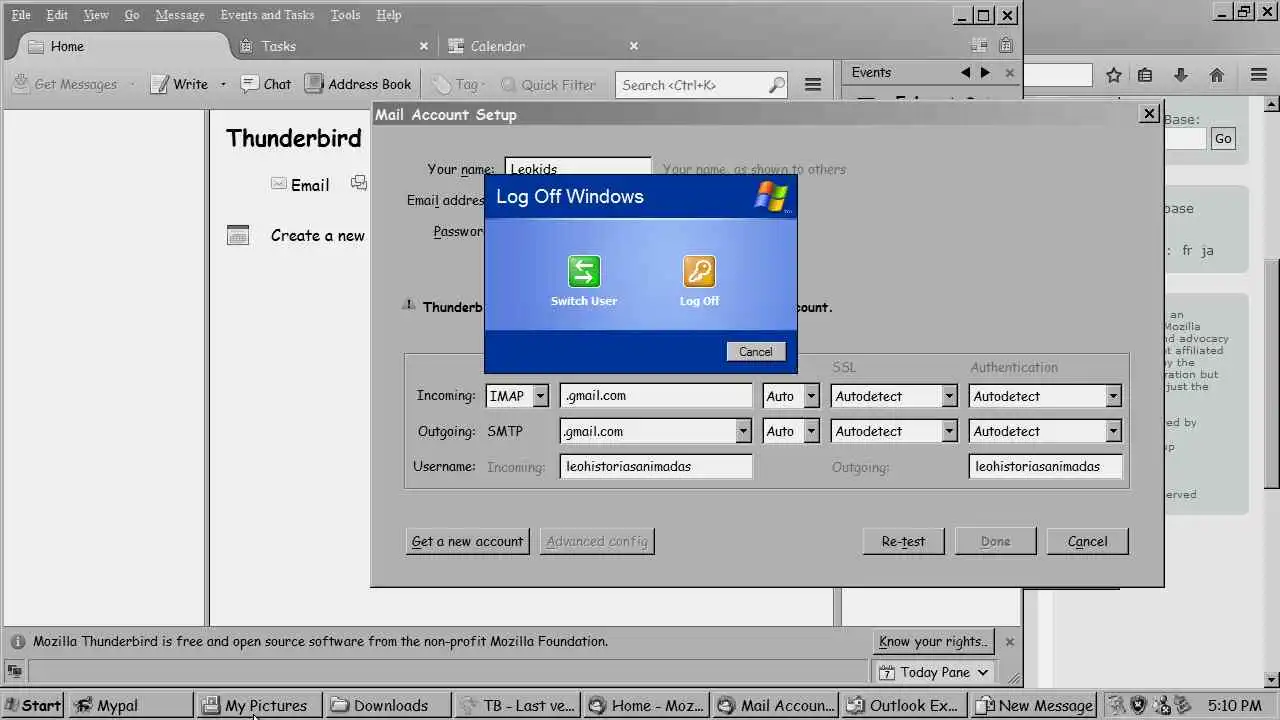
Task: Click the Know your rights button
Action: click(x=934, y=642)
